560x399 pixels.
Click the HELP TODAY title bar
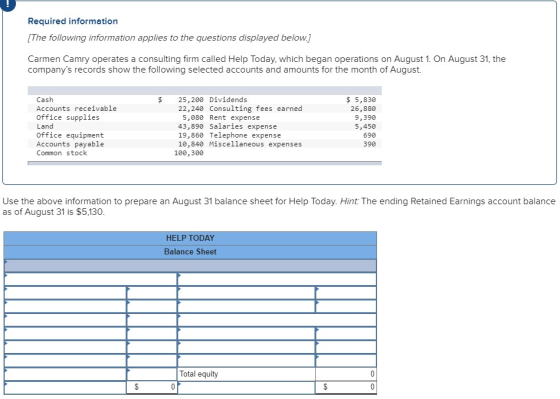tap(190, 238)
